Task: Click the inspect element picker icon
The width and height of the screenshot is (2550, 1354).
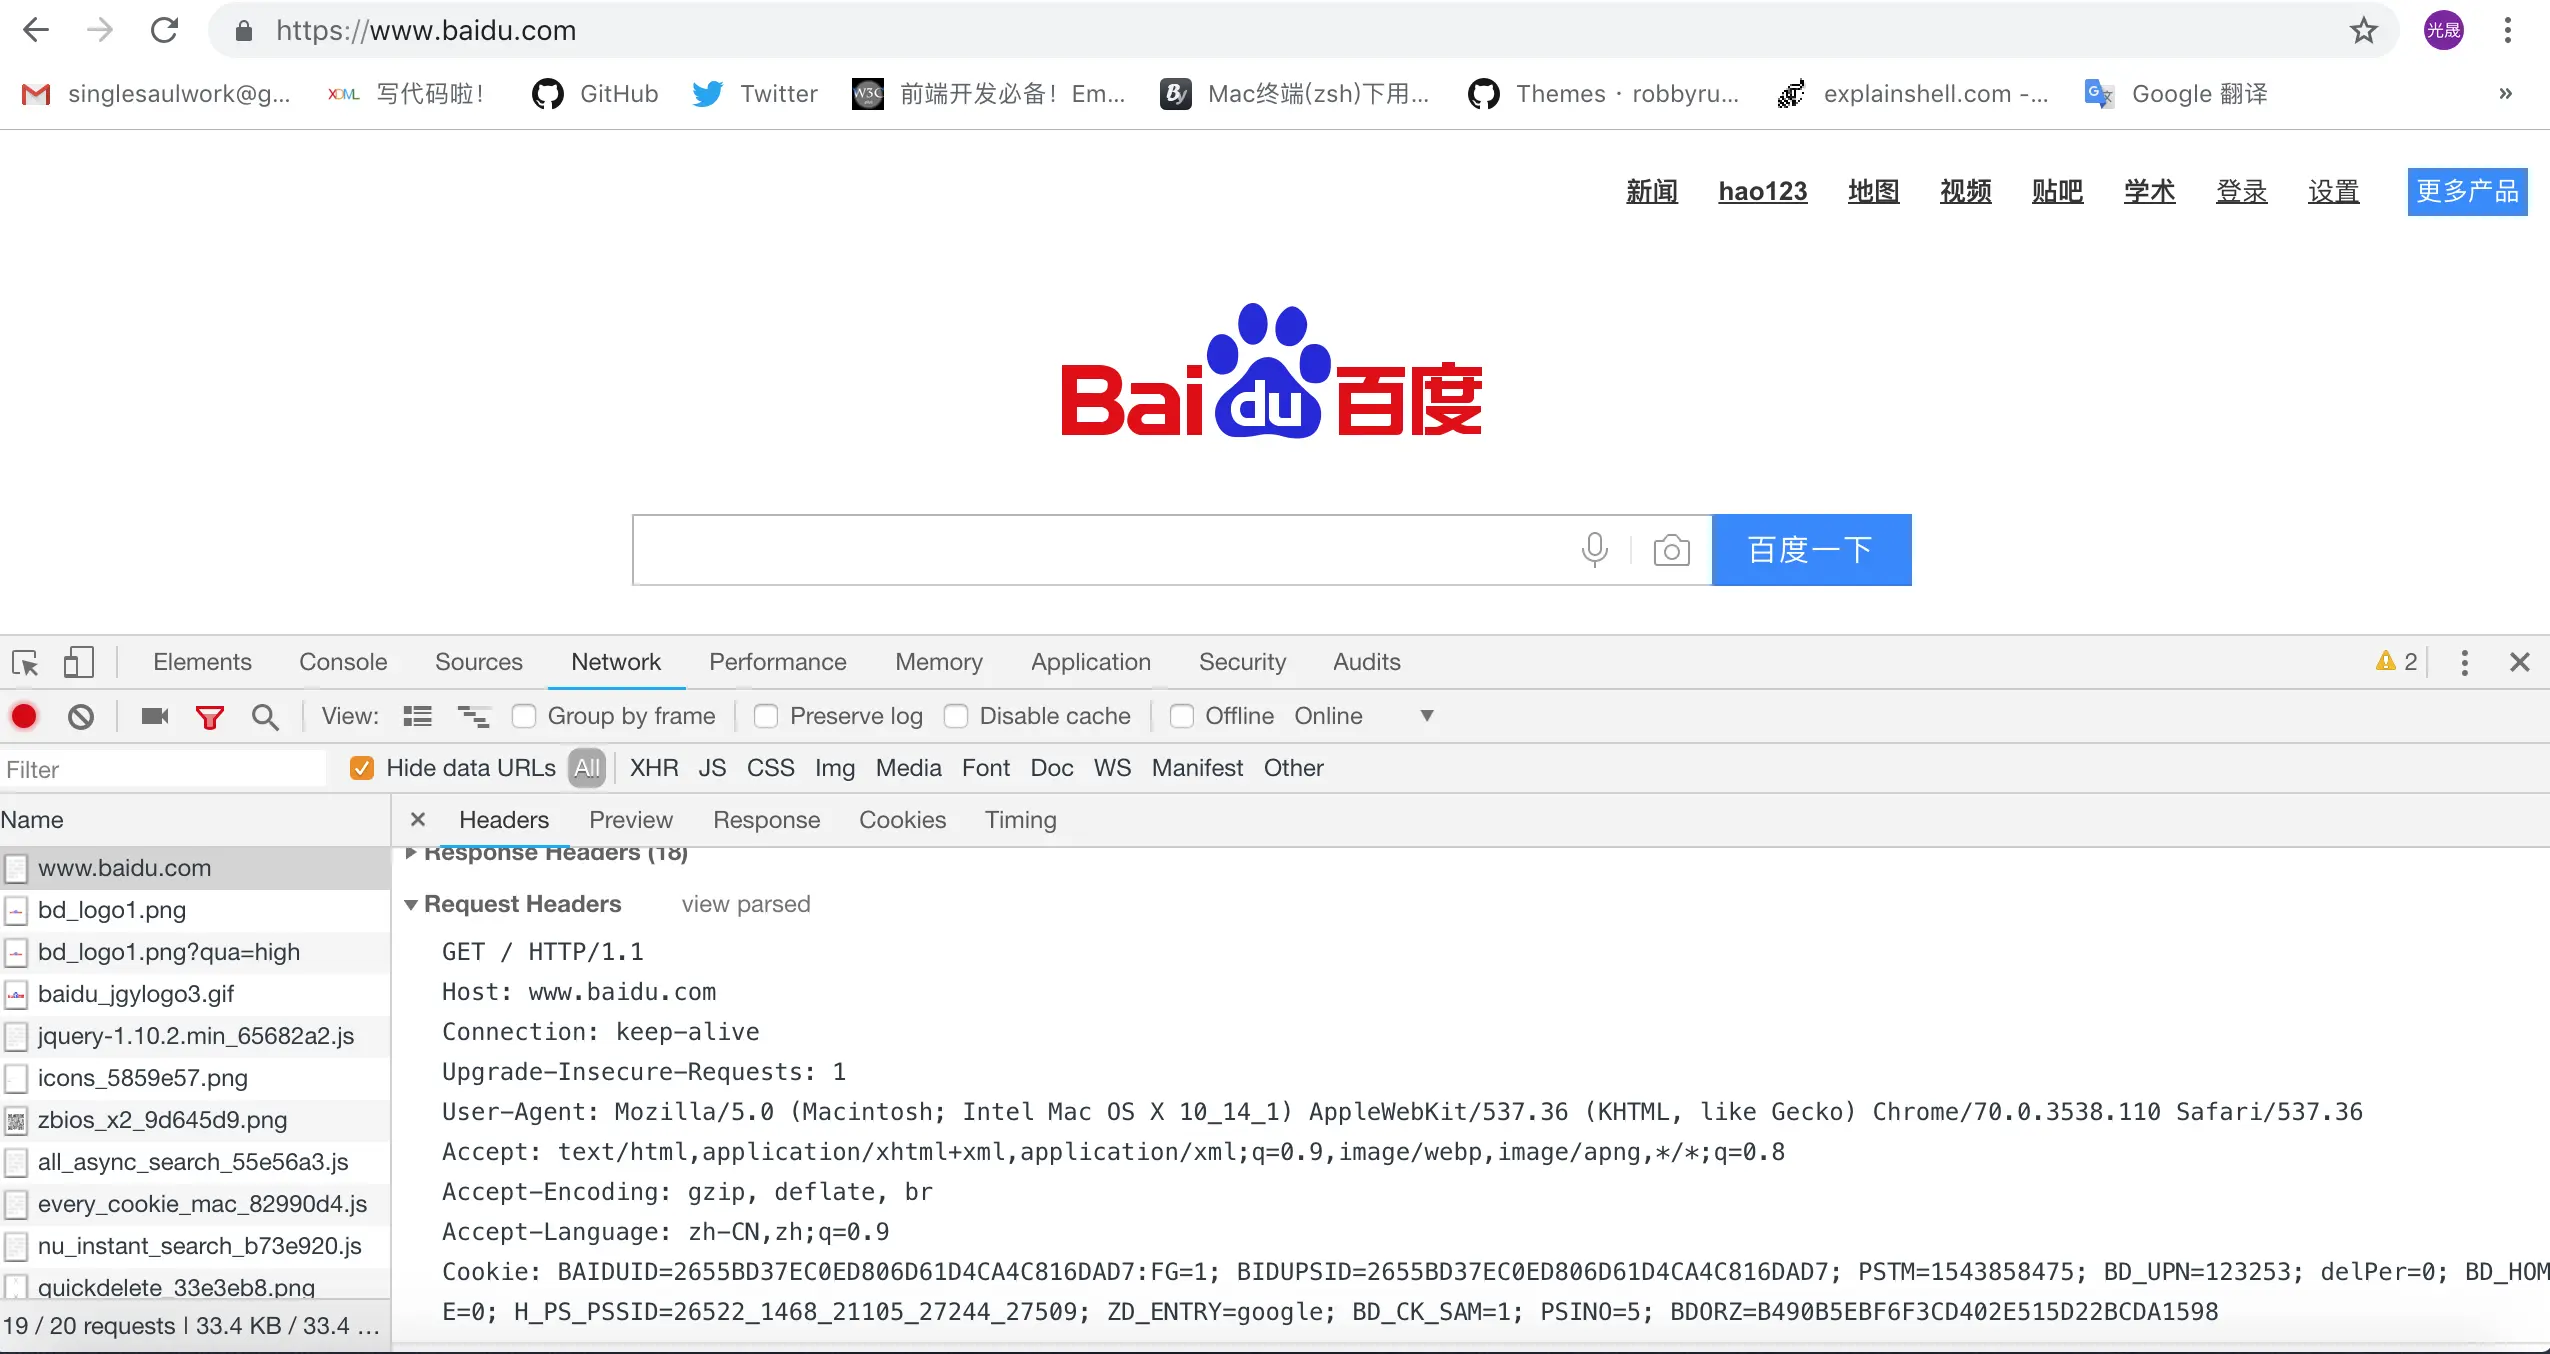Action: point(25,663)
